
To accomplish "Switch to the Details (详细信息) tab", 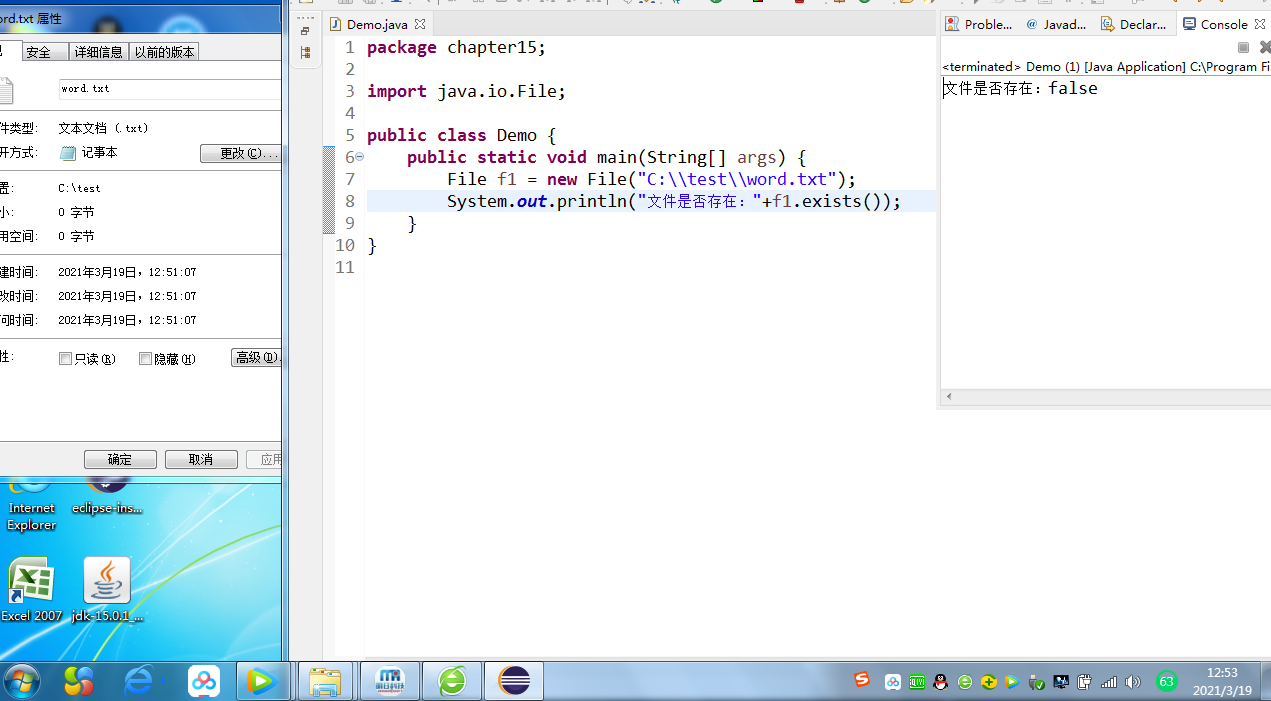I will tap(99, 52).
